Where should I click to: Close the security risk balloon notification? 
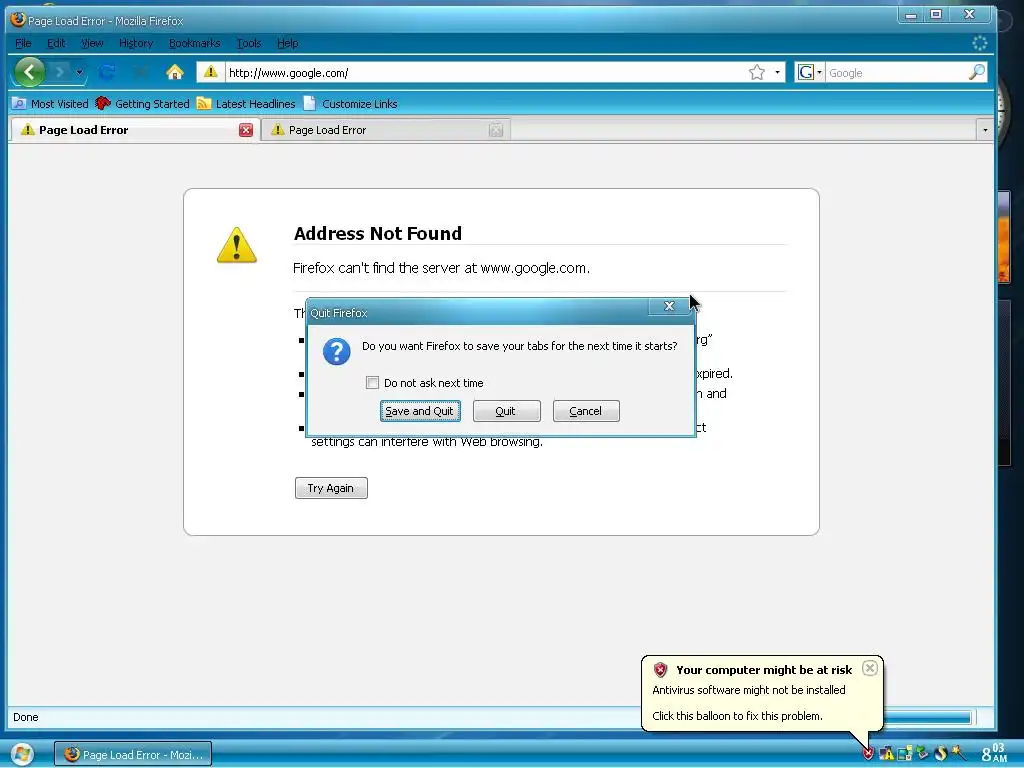click(x=869, y=667)
